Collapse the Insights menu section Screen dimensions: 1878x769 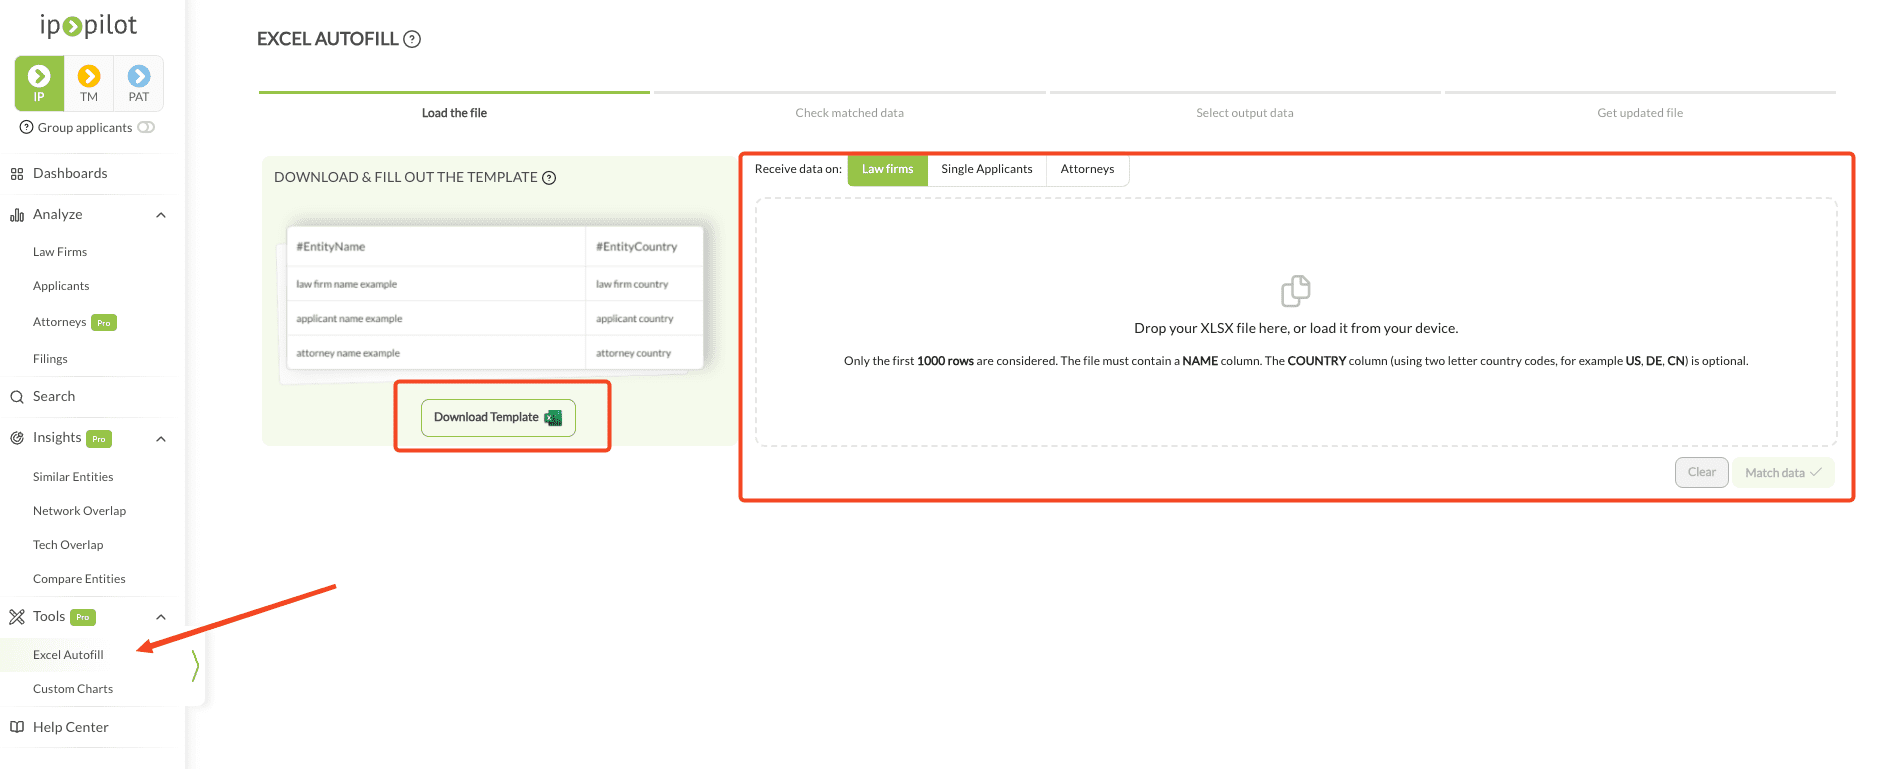tap(161, 438)
